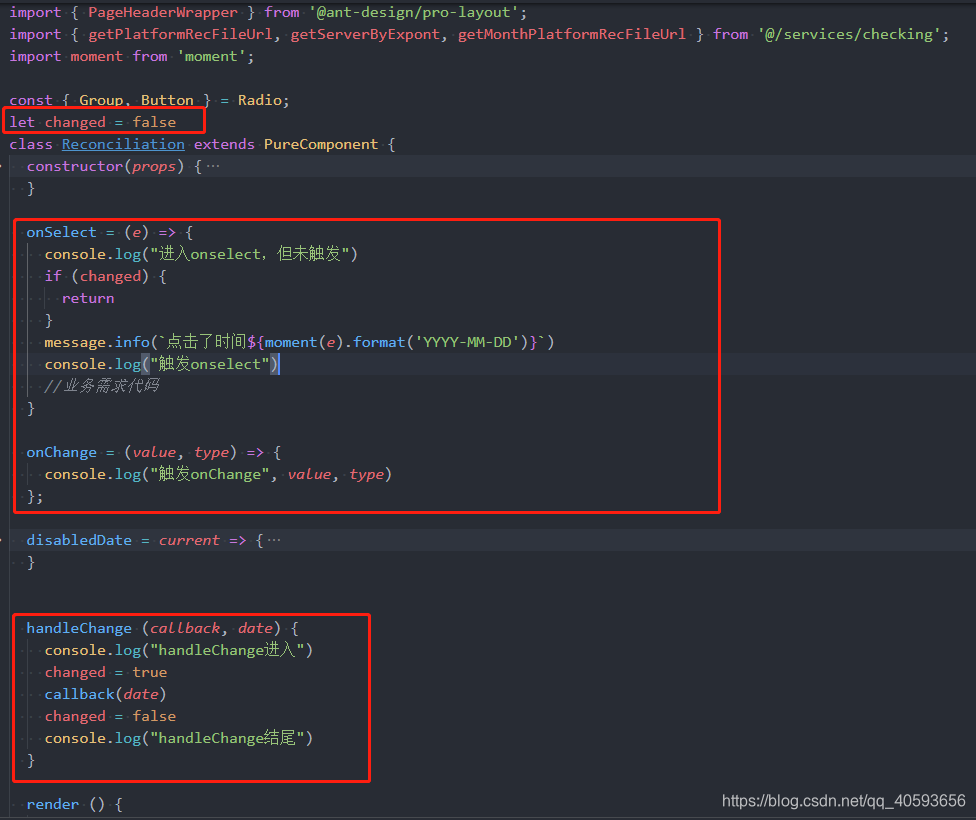
Task: Click the console.log("触发onChange", value, type) line
Action: coord(218,474)
